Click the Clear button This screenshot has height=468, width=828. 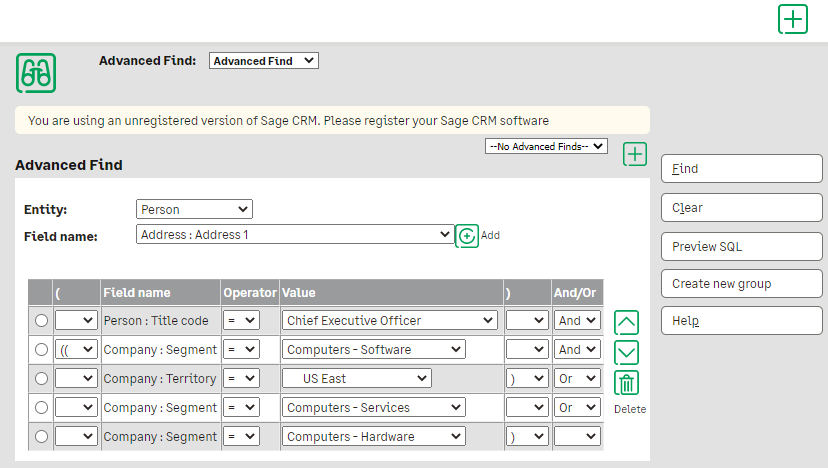(741, 208)
